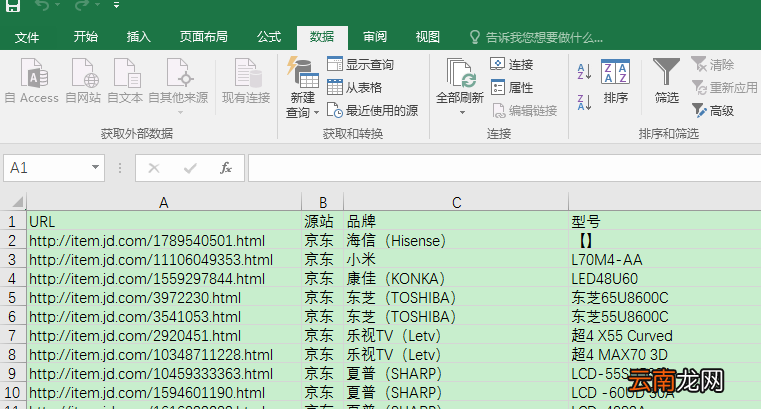Click the Undo arrow icon

(43, 5)
